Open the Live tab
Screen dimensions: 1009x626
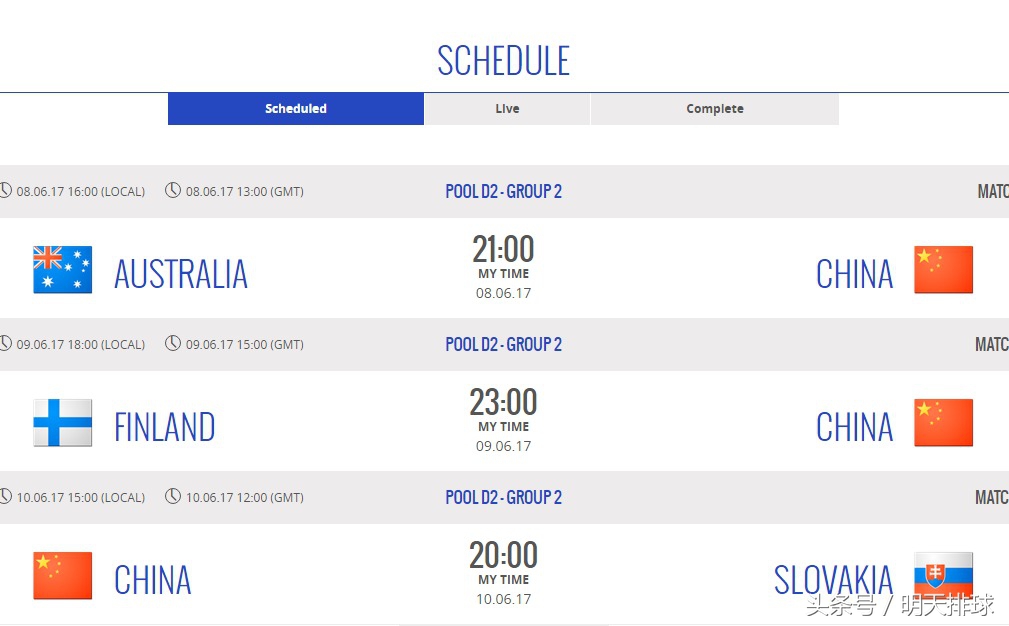(507, 109)
